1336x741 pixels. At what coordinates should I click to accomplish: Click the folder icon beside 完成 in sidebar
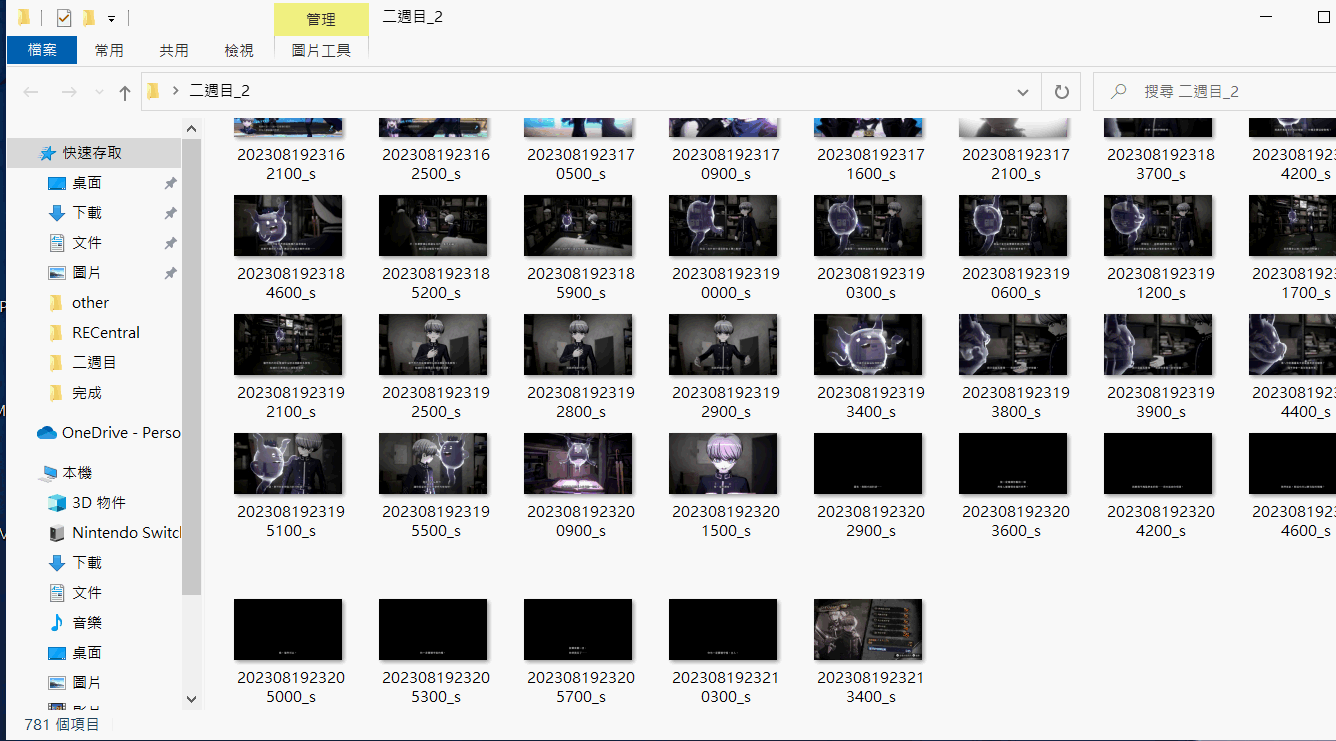click(x=57, y=393)
